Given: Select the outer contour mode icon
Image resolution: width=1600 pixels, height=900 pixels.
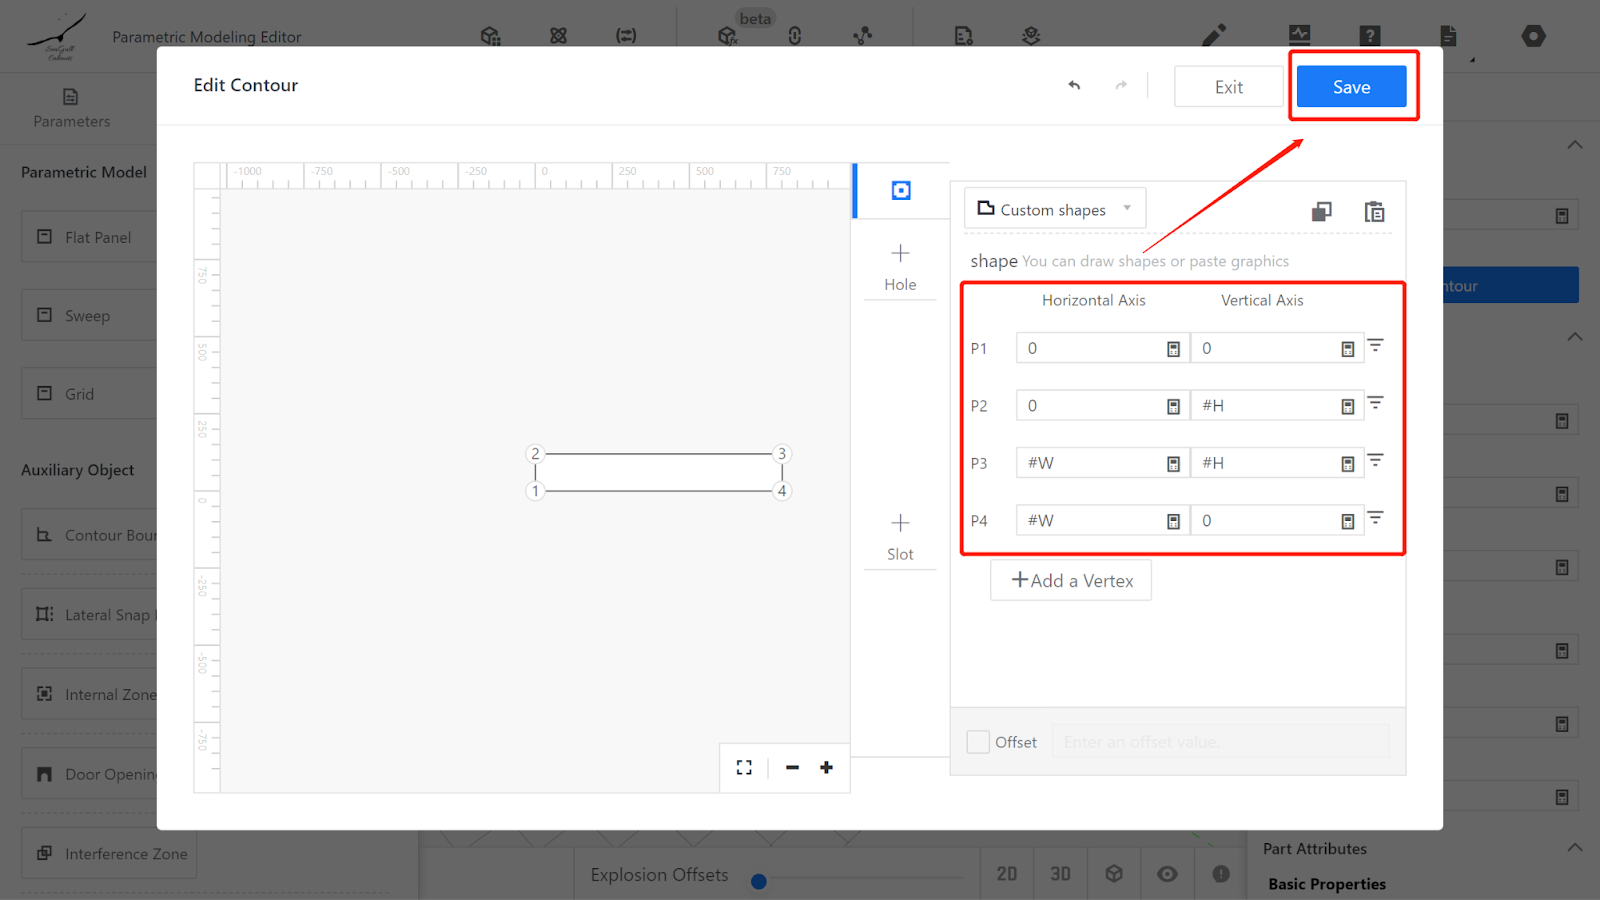Looking at the screenshot, I should [901, 190].
